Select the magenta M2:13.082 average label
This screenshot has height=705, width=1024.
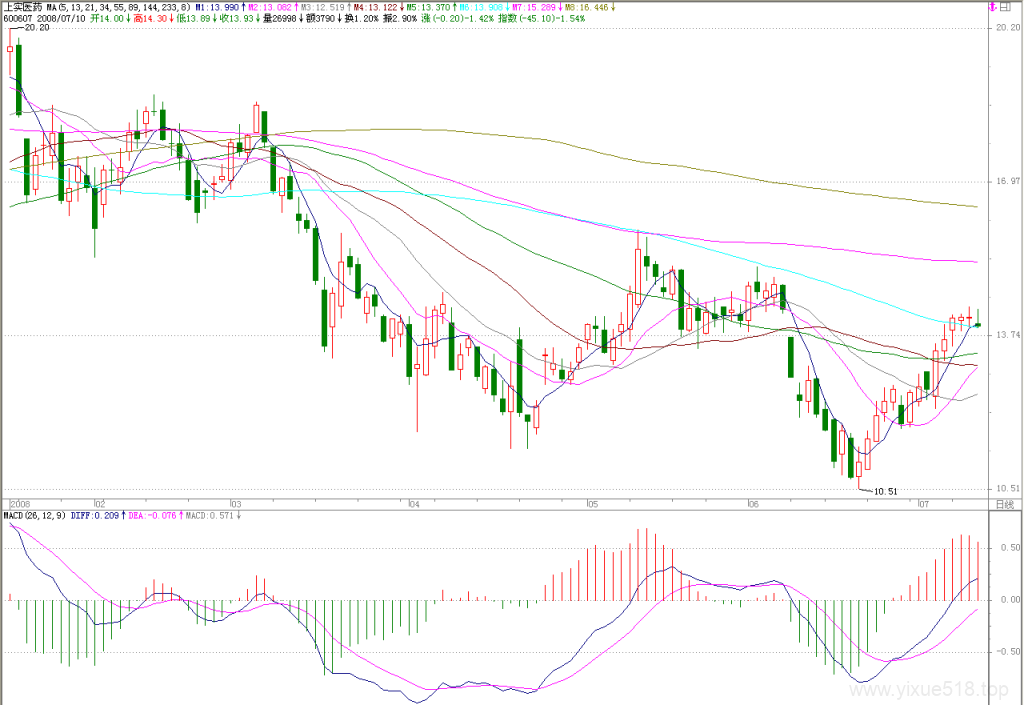[x=272, y=7]
